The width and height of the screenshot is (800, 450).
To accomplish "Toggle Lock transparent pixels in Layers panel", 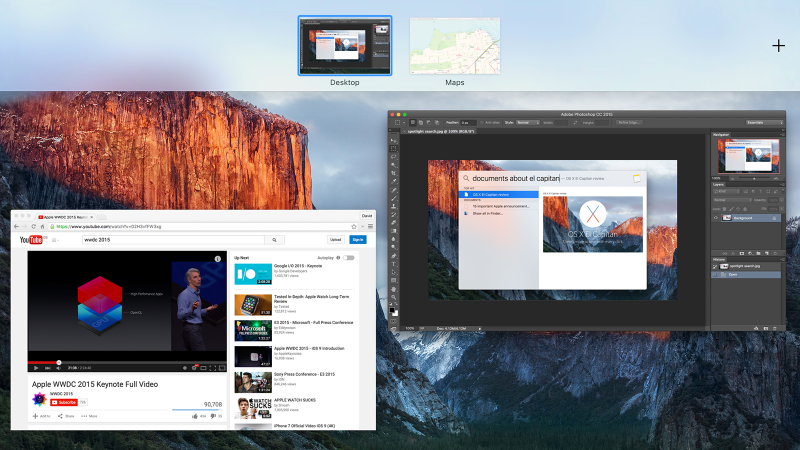I will point(724,209).
